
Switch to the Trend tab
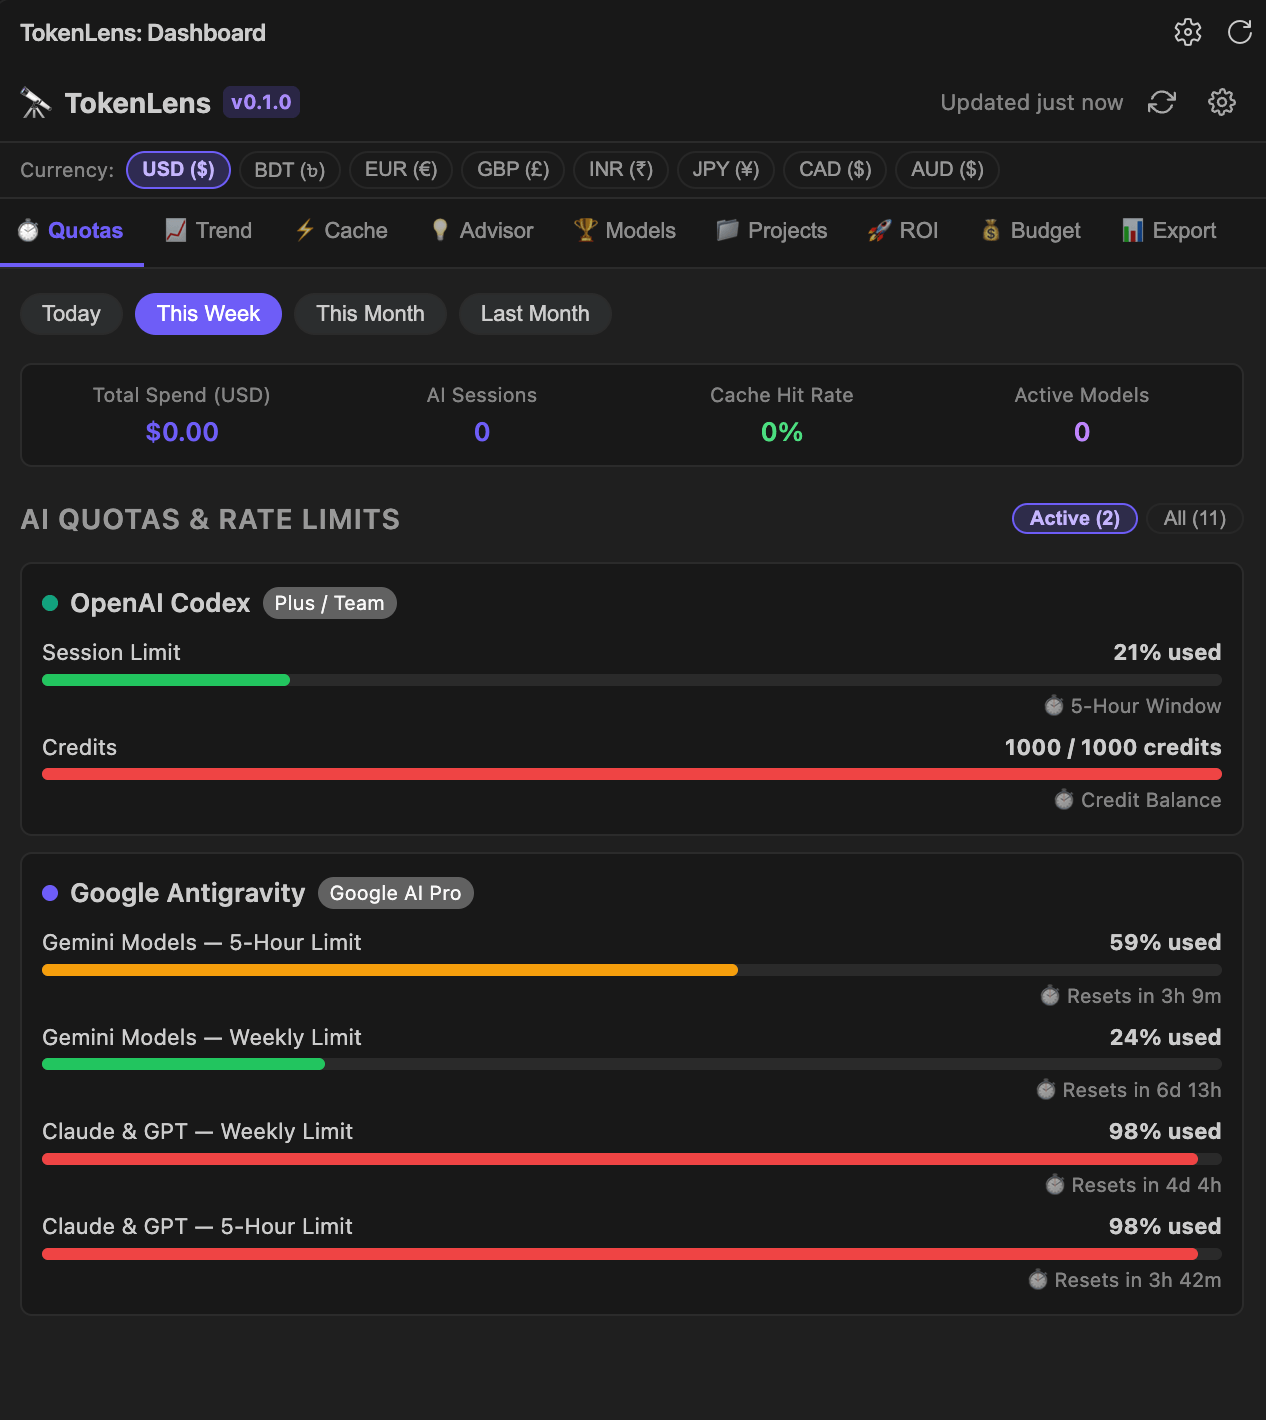click(x=209, y=231)
